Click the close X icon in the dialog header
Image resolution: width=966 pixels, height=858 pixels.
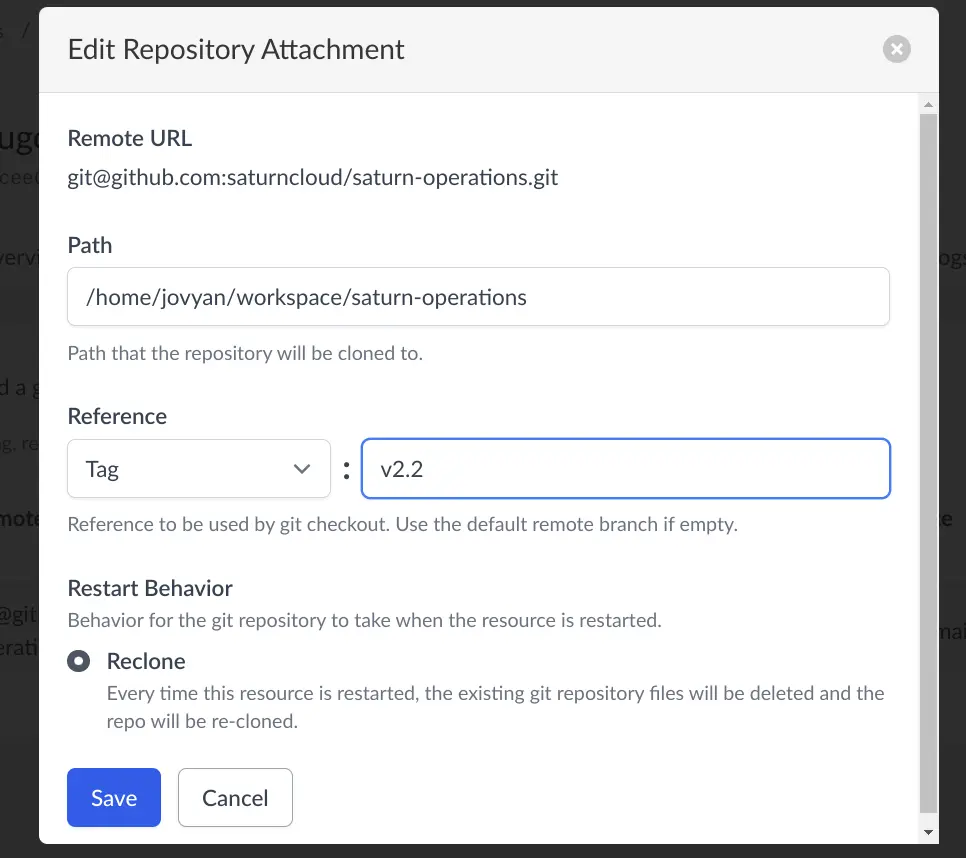click(x=897, y=48)
